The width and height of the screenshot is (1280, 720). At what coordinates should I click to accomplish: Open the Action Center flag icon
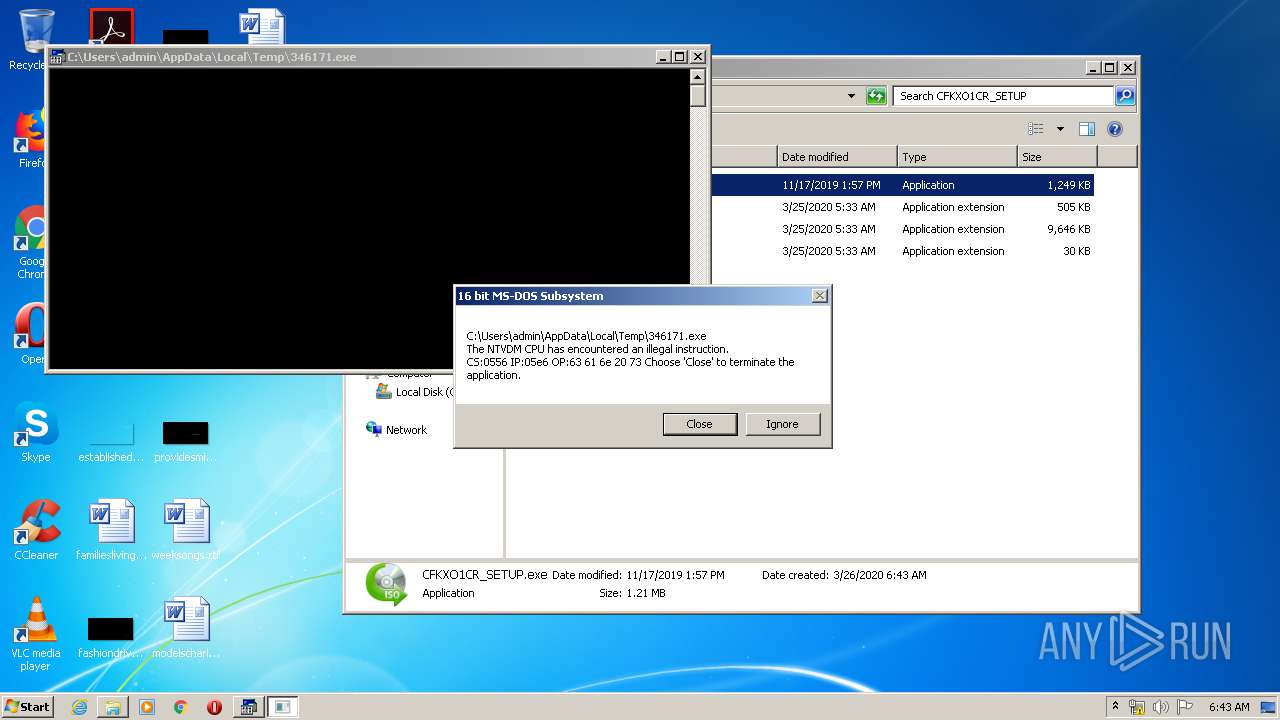(x=1185, y=707)
